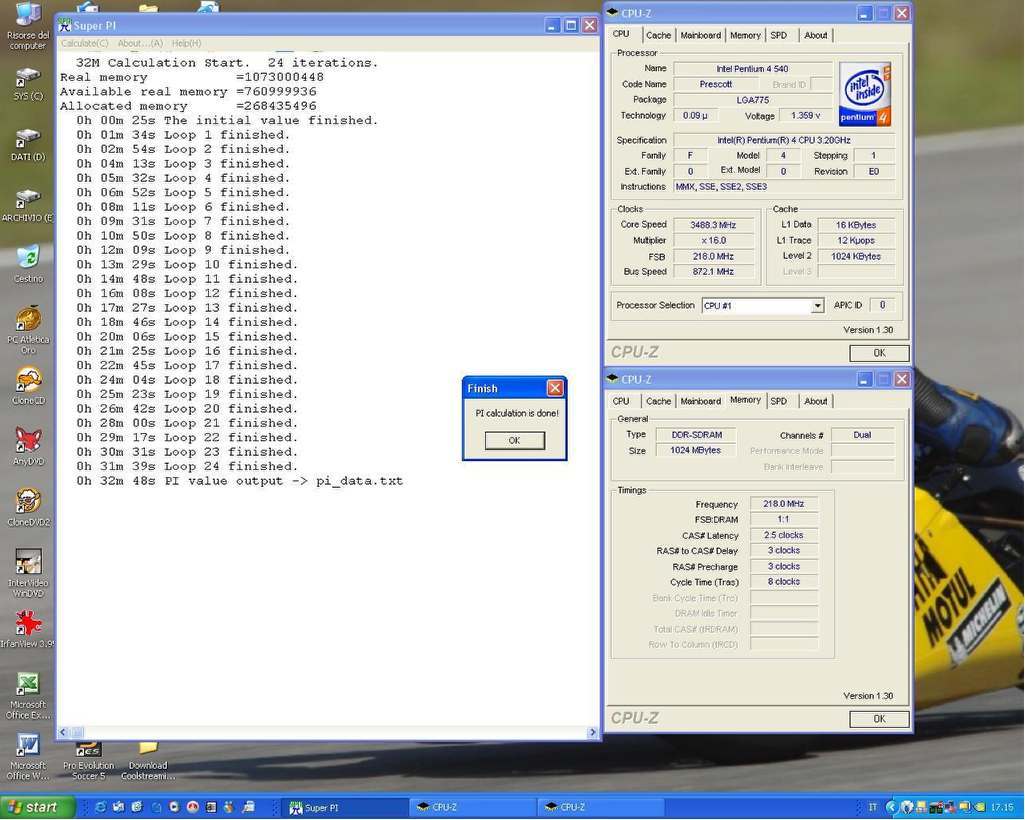Click the tray icon left of the clock
The image size is (1025, 820).
click(979, 808)
